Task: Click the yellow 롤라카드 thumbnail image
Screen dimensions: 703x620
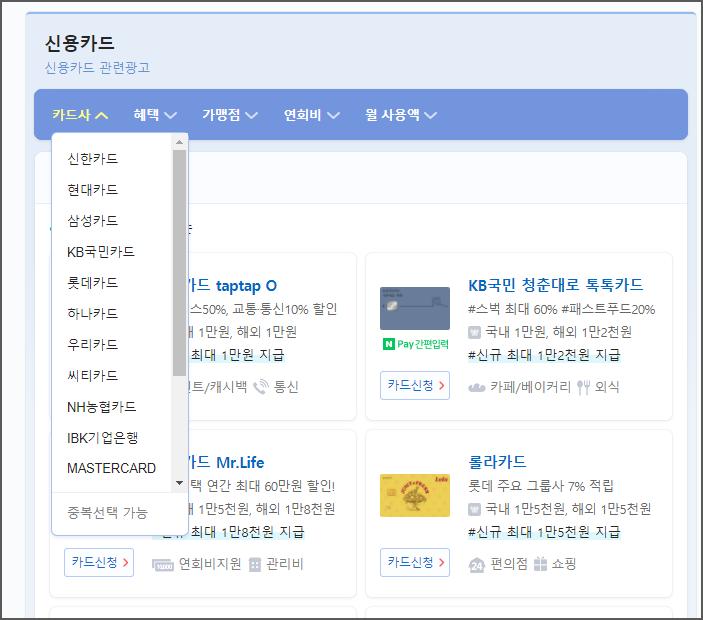Action: pos(415,495)
